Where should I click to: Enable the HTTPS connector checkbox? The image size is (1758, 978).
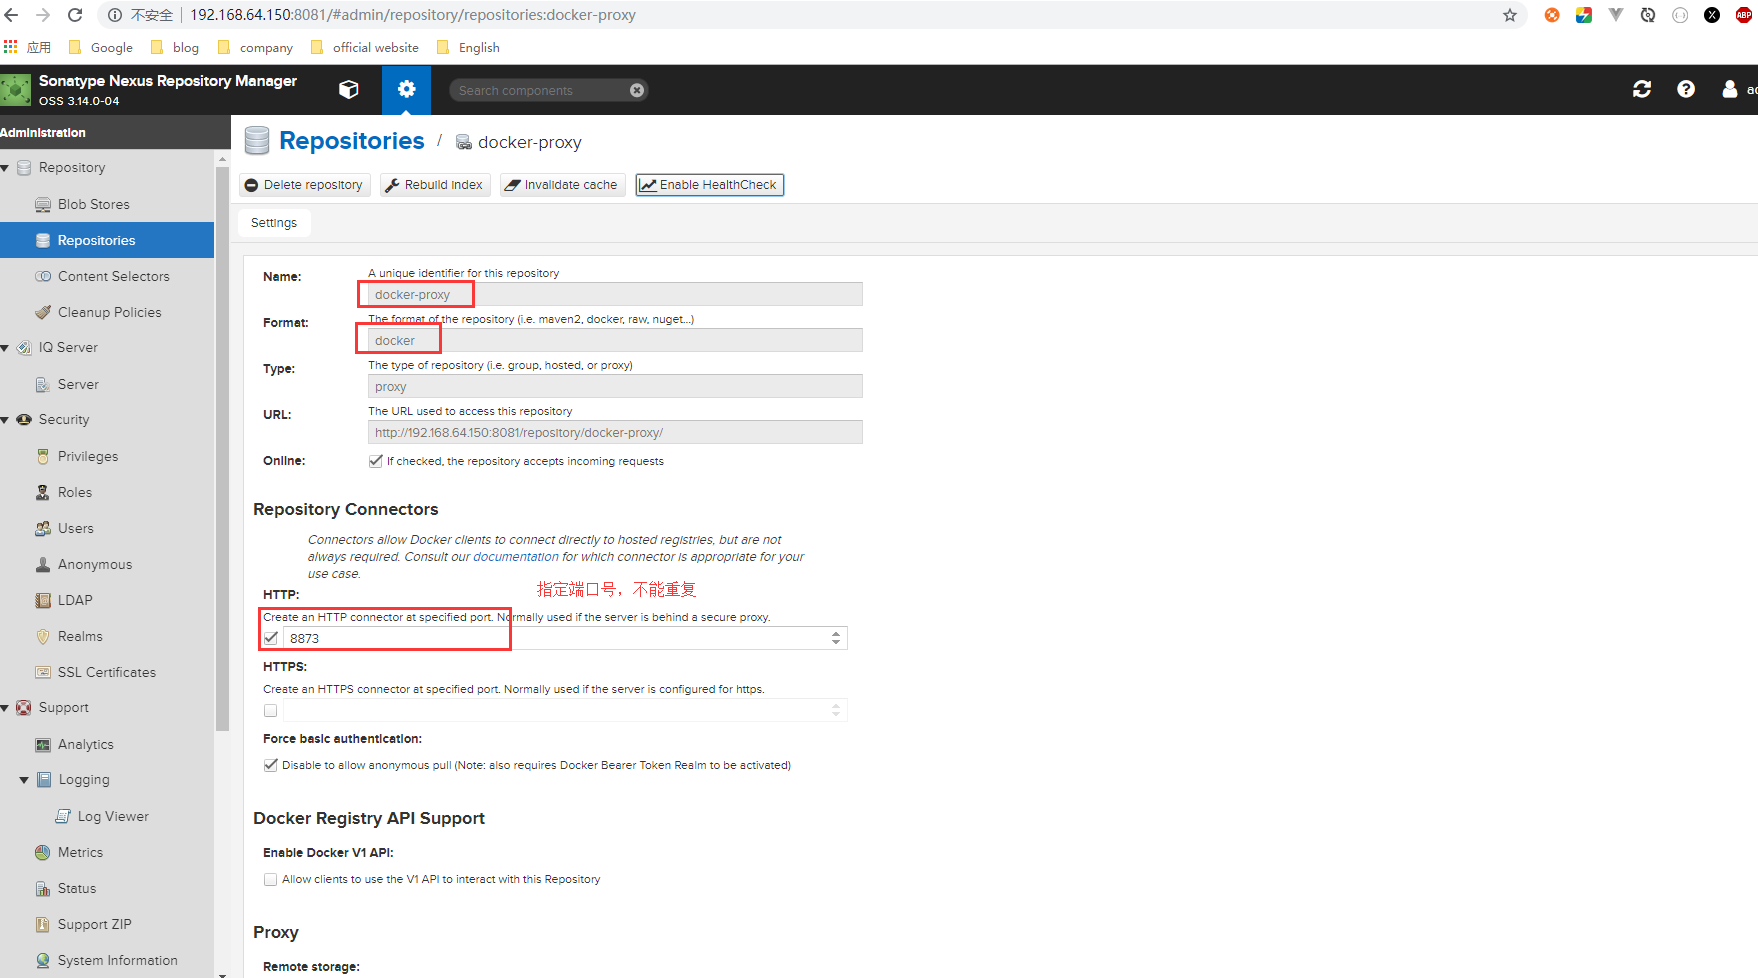tap(271, 710)
